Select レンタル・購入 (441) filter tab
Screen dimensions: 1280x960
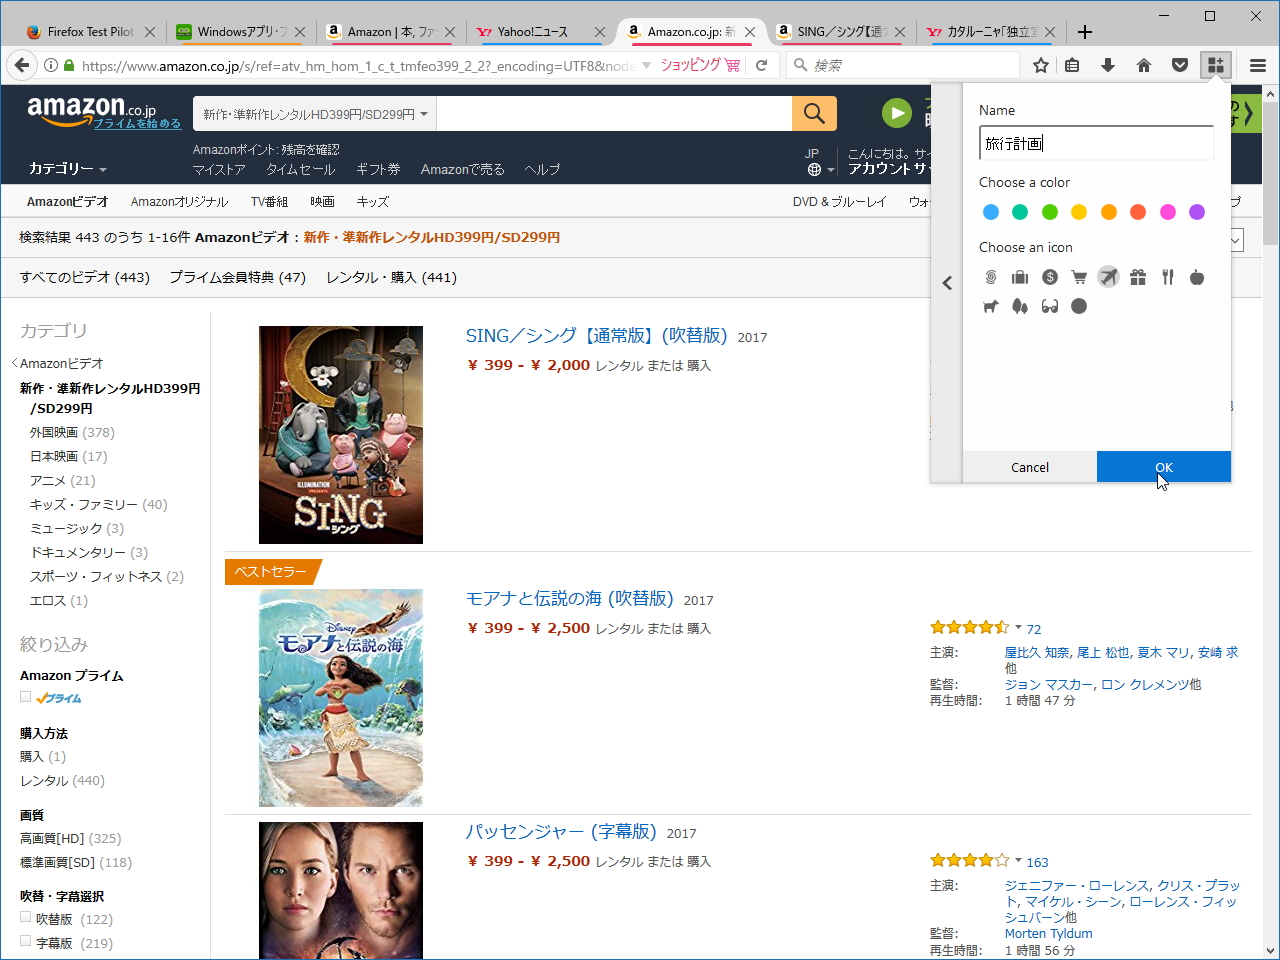[x=391, y=277]
